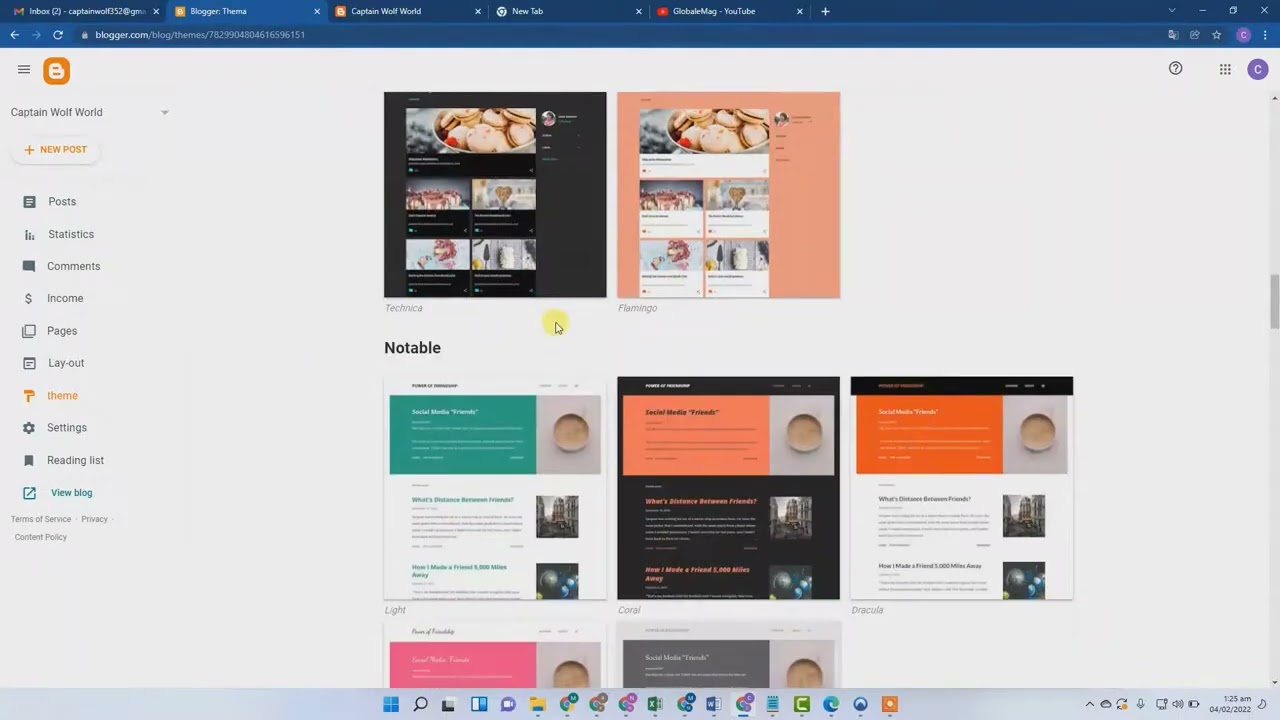Choose the Flamingo theme preview
This screenshot has height=720, width=1280.
click(728, 195)
